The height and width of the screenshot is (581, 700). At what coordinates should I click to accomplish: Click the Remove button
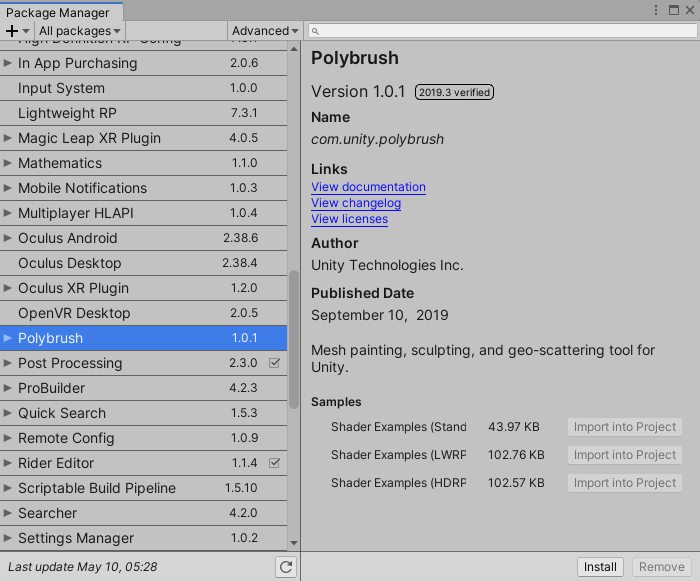(662, 567)
